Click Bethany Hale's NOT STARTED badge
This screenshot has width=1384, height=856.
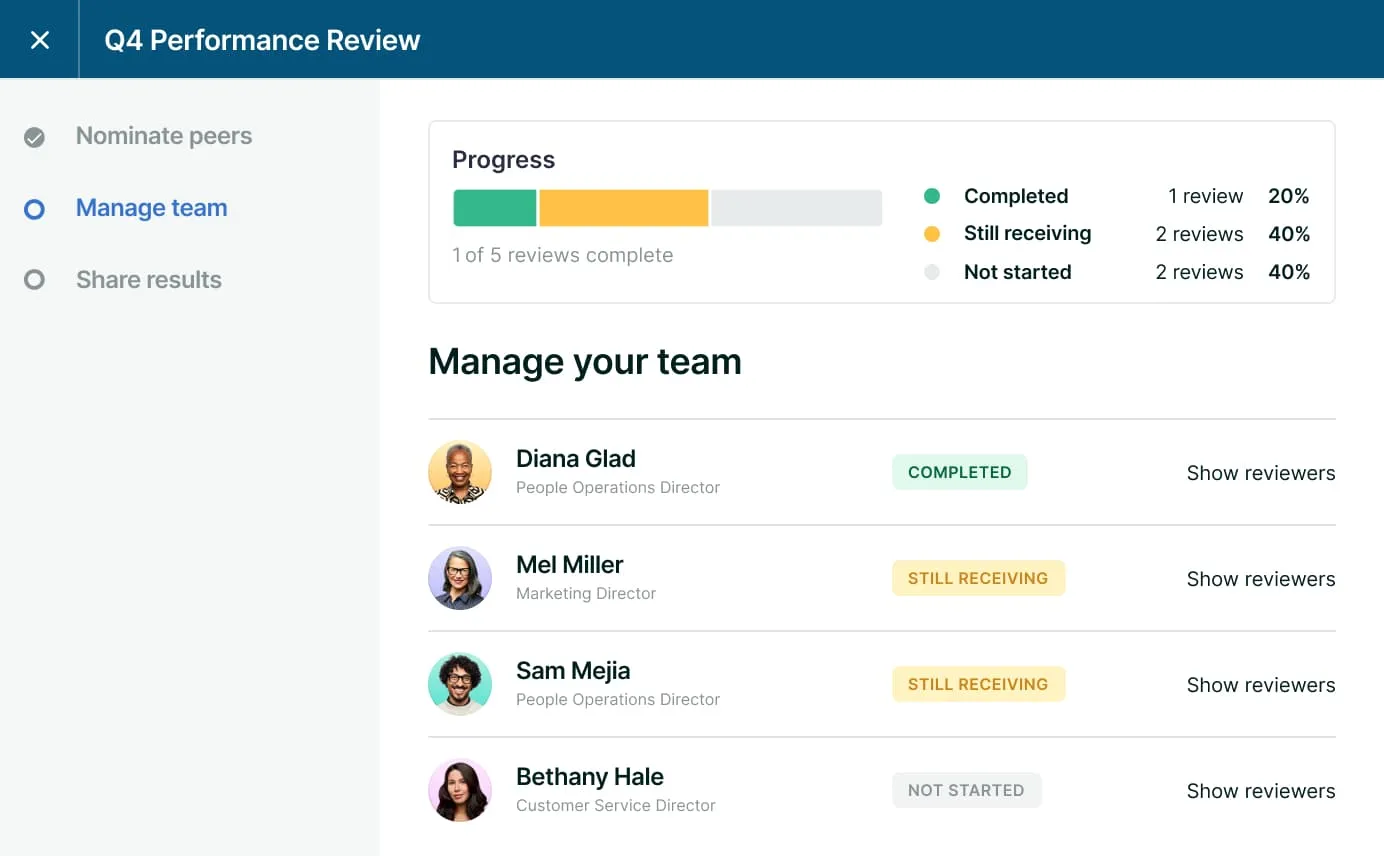[966, 789]
